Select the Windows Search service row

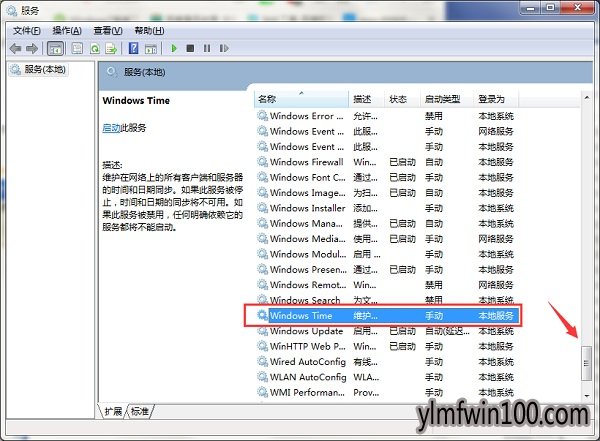[x=385, y=300]
